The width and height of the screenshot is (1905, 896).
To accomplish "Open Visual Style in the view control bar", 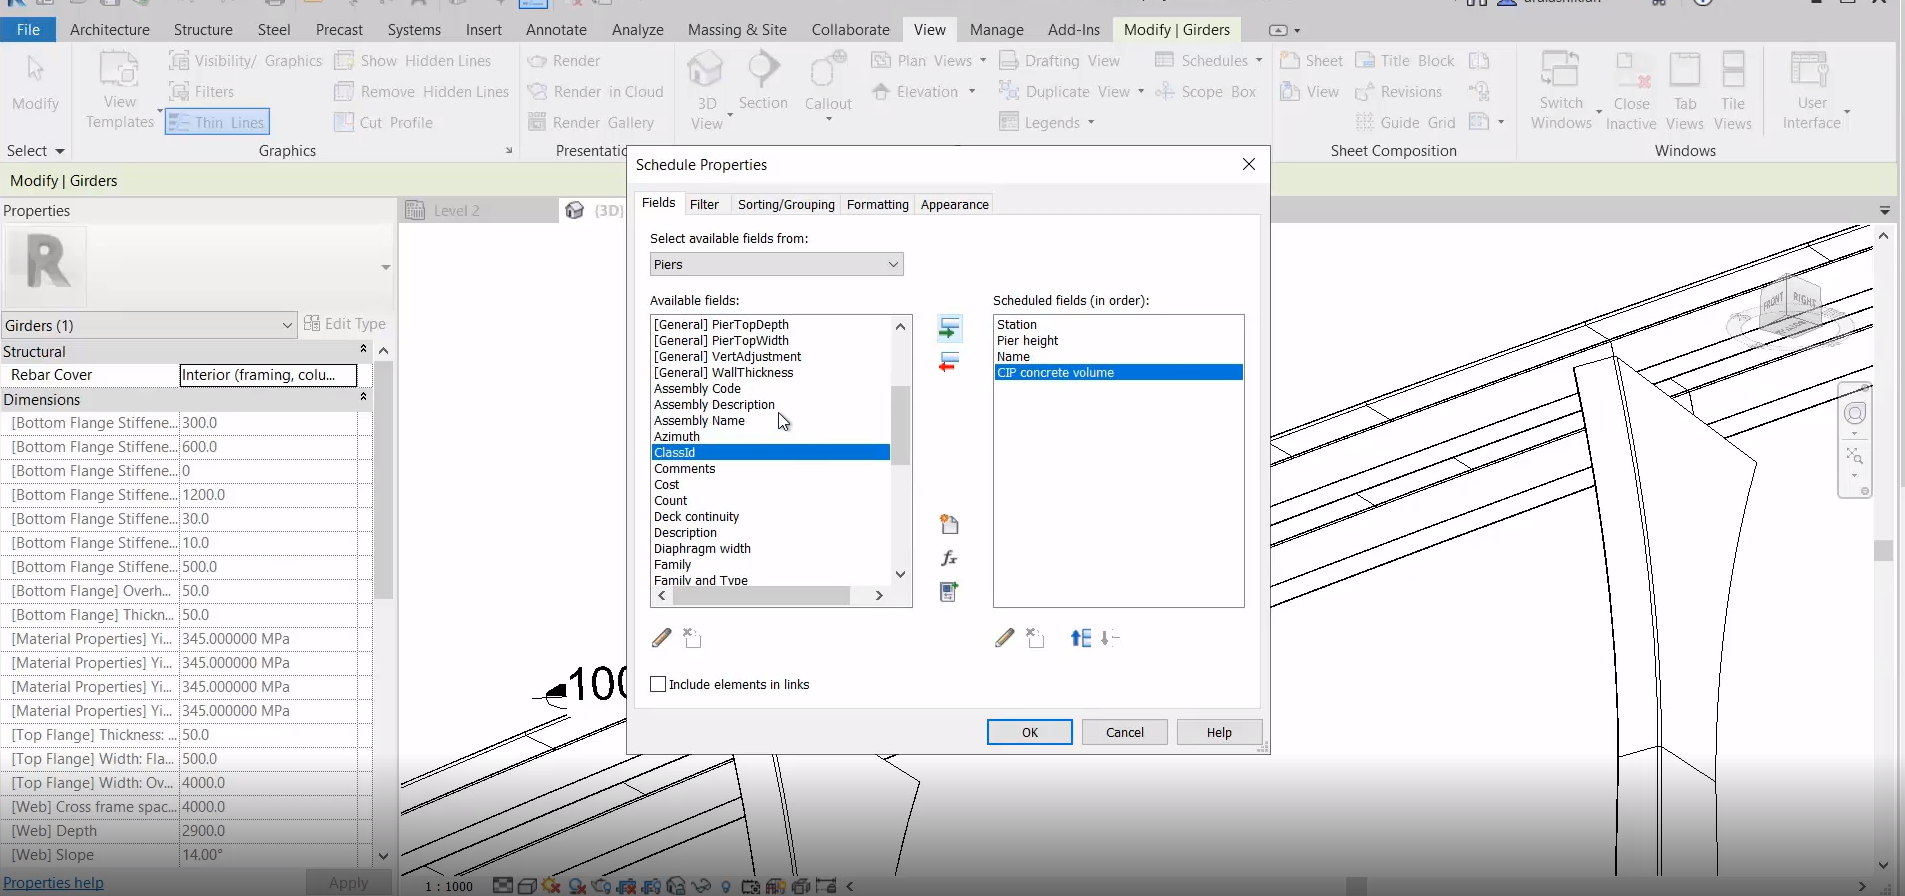I will pyautogui.click(x=527, y=886).
